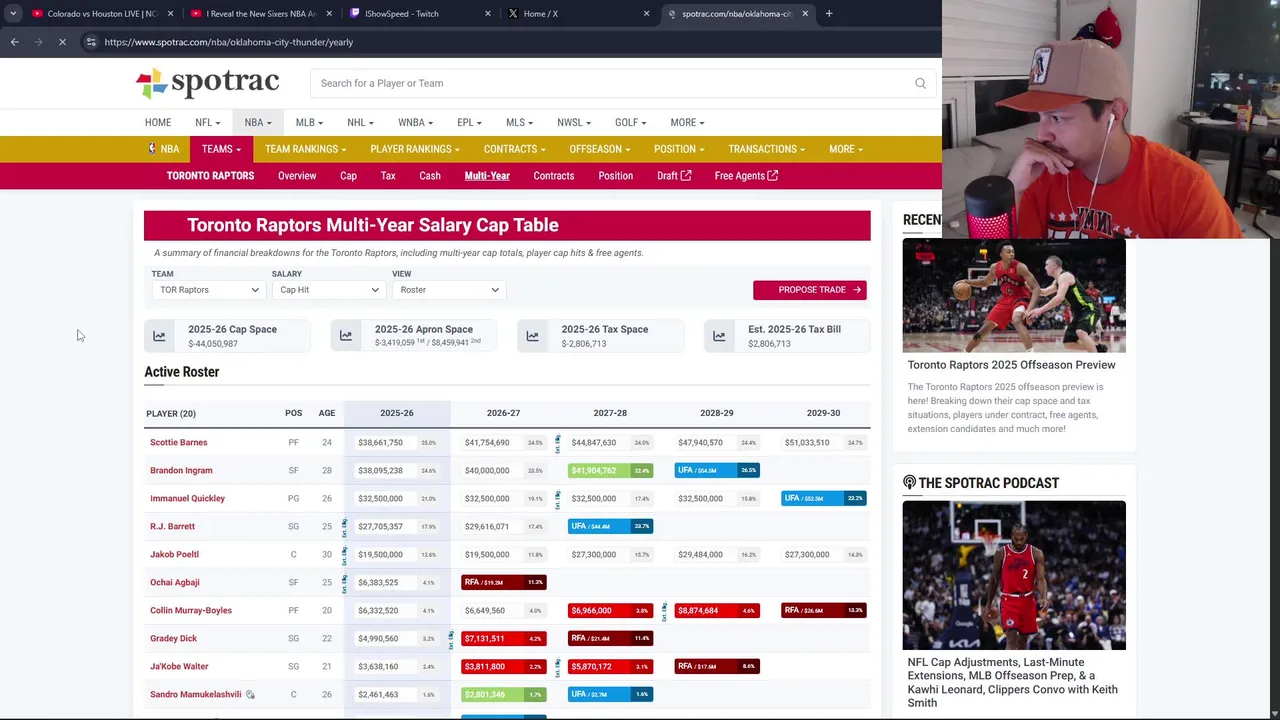Viewport: 1280px width, 720px height.
Task: Open the Tax team page
Action: click(x=388, y=176)
